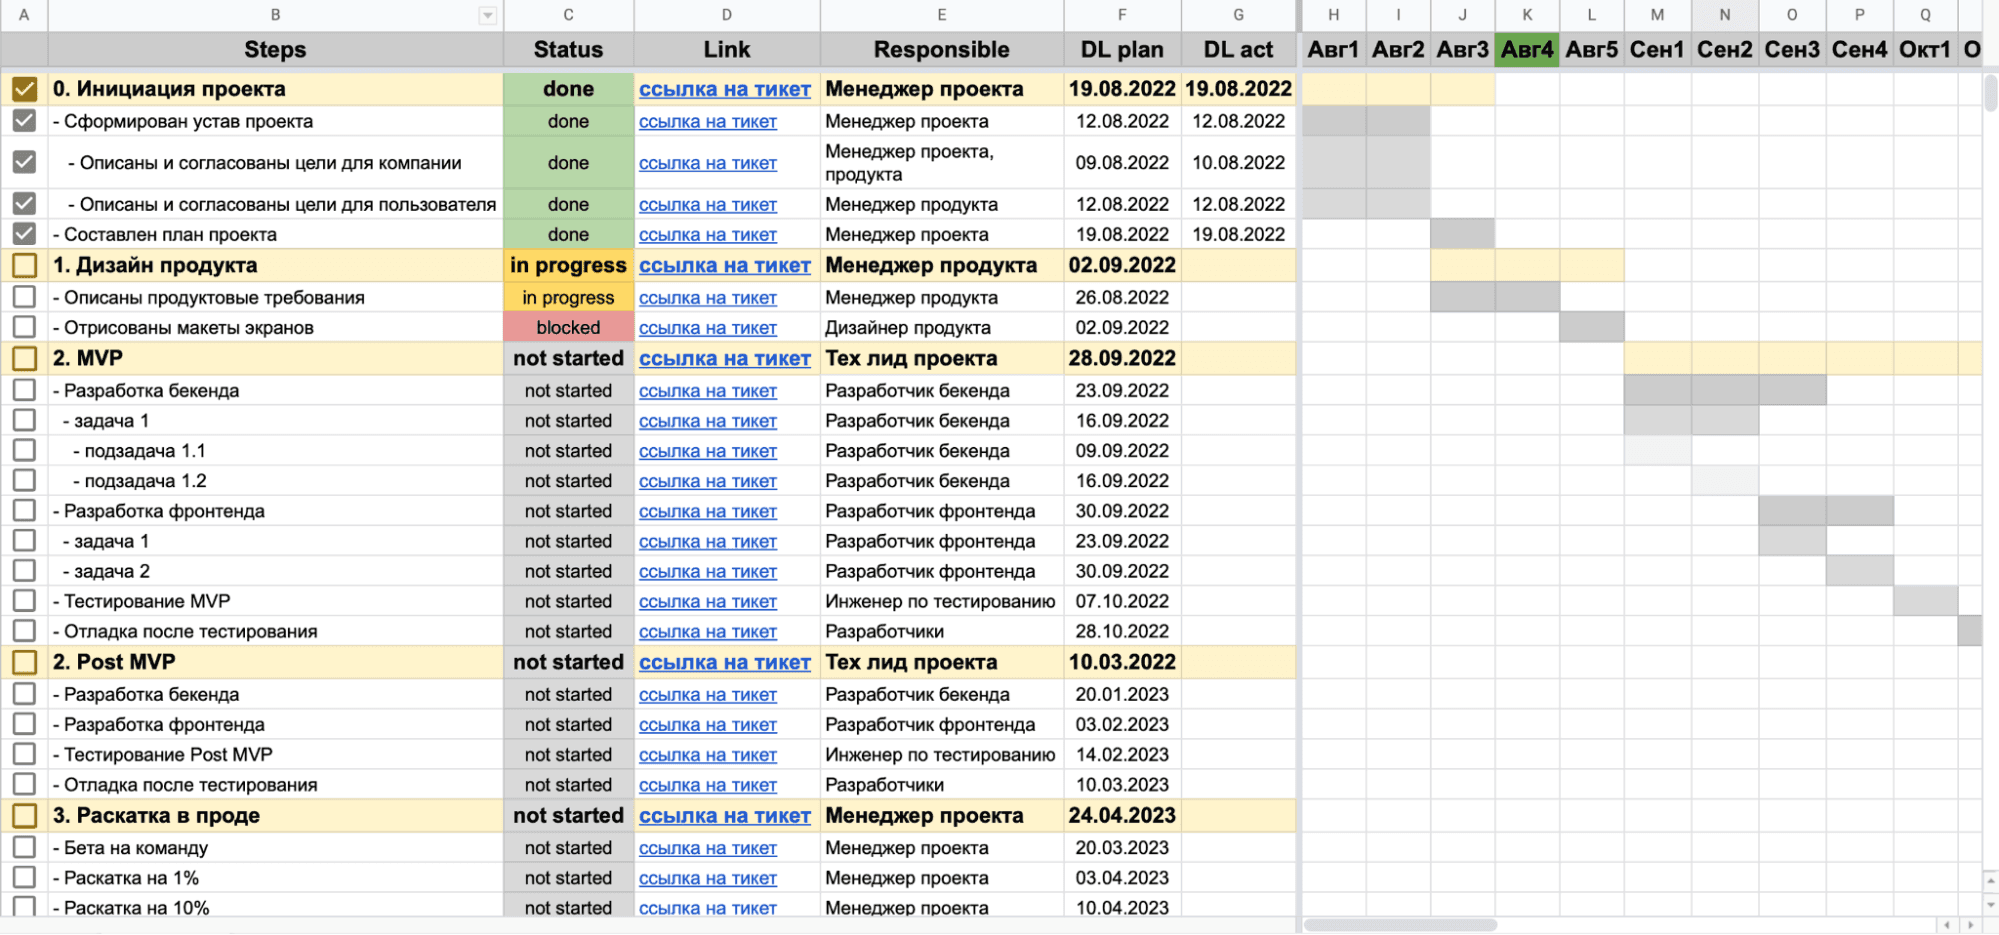Toggle checkbox for 'Описаны и согласованы цели для компании'
The width and height of the screenshot is (1999, 935).
[x=25, y=162]
